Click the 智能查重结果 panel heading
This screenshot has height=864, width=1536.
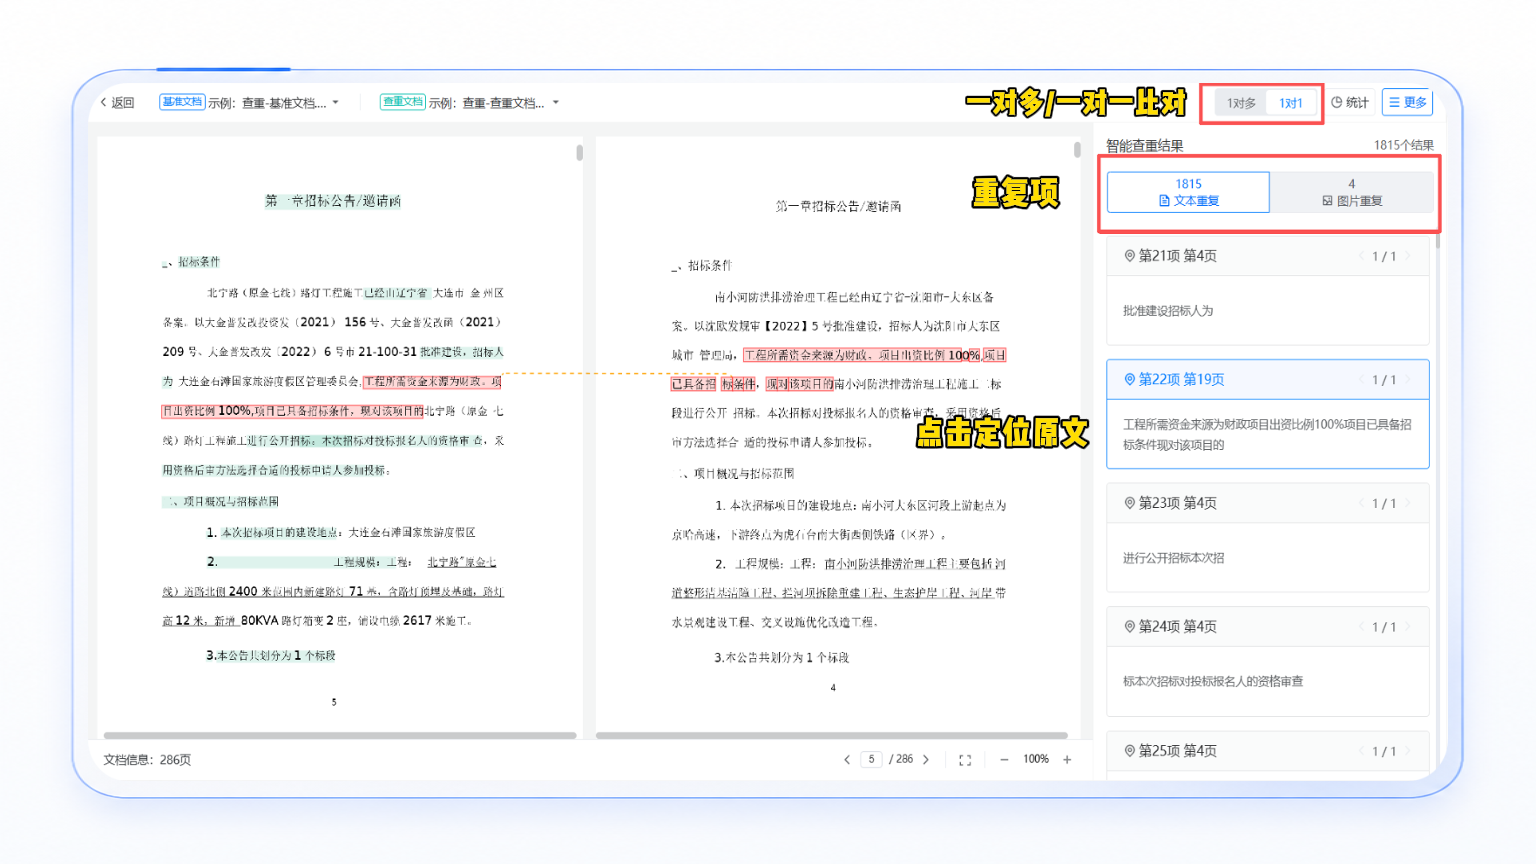point(1144,146)
